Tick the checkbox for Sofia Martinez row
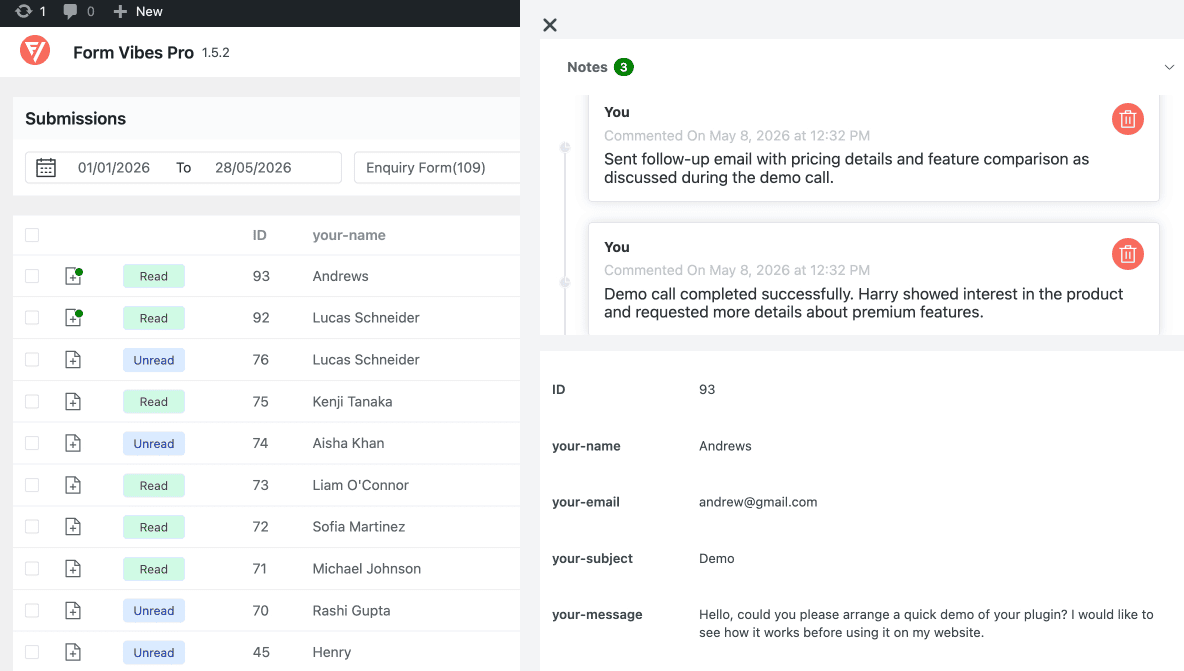 (32, 527)
